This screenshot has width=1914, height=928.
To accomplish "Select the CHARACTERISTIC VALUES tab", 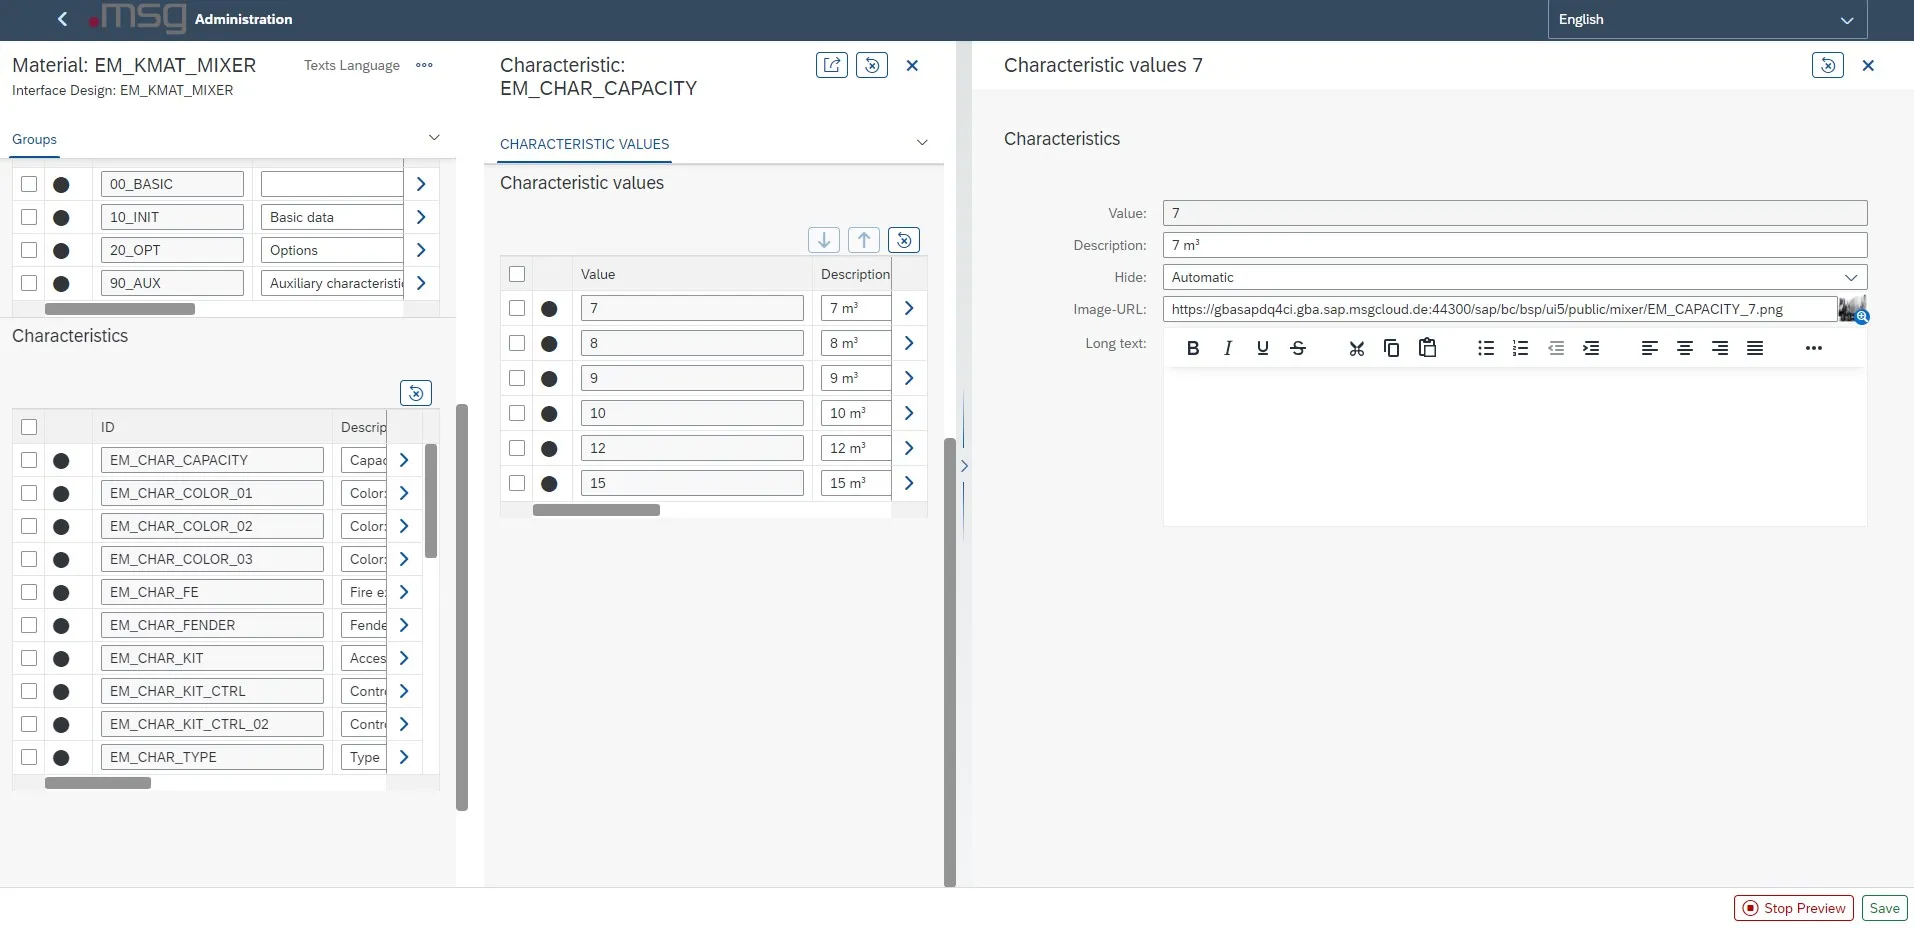I will point(584,144).
